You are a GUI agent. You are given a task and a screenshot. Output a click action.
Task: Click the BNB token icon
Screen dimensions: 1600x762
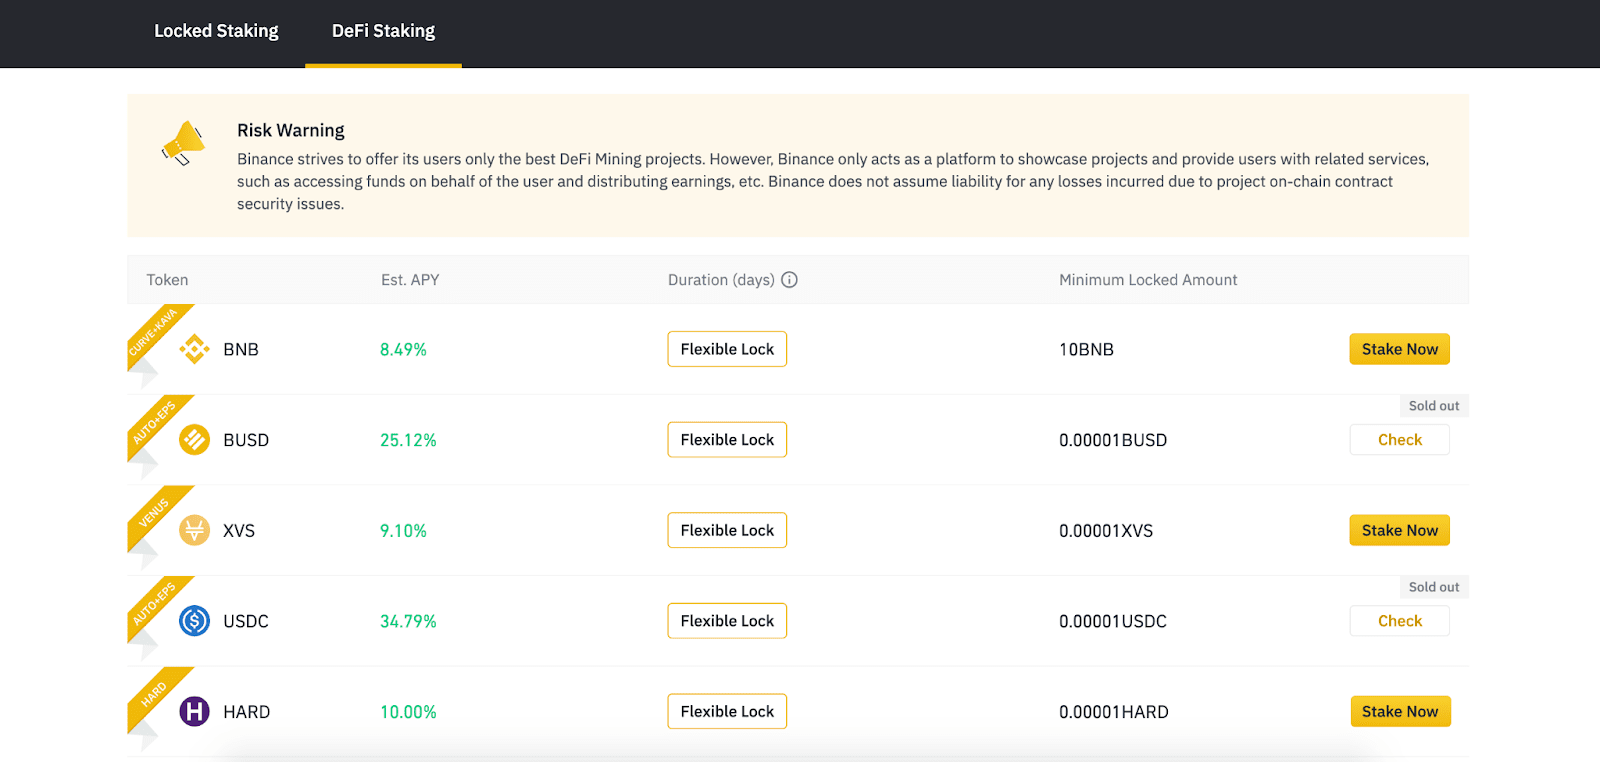click(x=194, y=349)
